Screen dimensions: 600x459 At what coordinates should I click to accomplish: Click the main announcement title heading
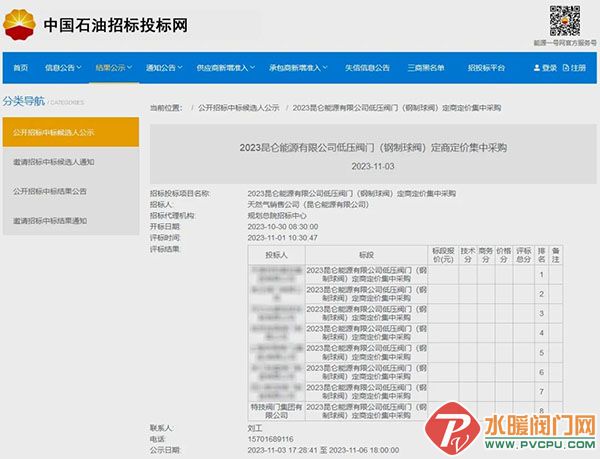click(x=373, y=148)
